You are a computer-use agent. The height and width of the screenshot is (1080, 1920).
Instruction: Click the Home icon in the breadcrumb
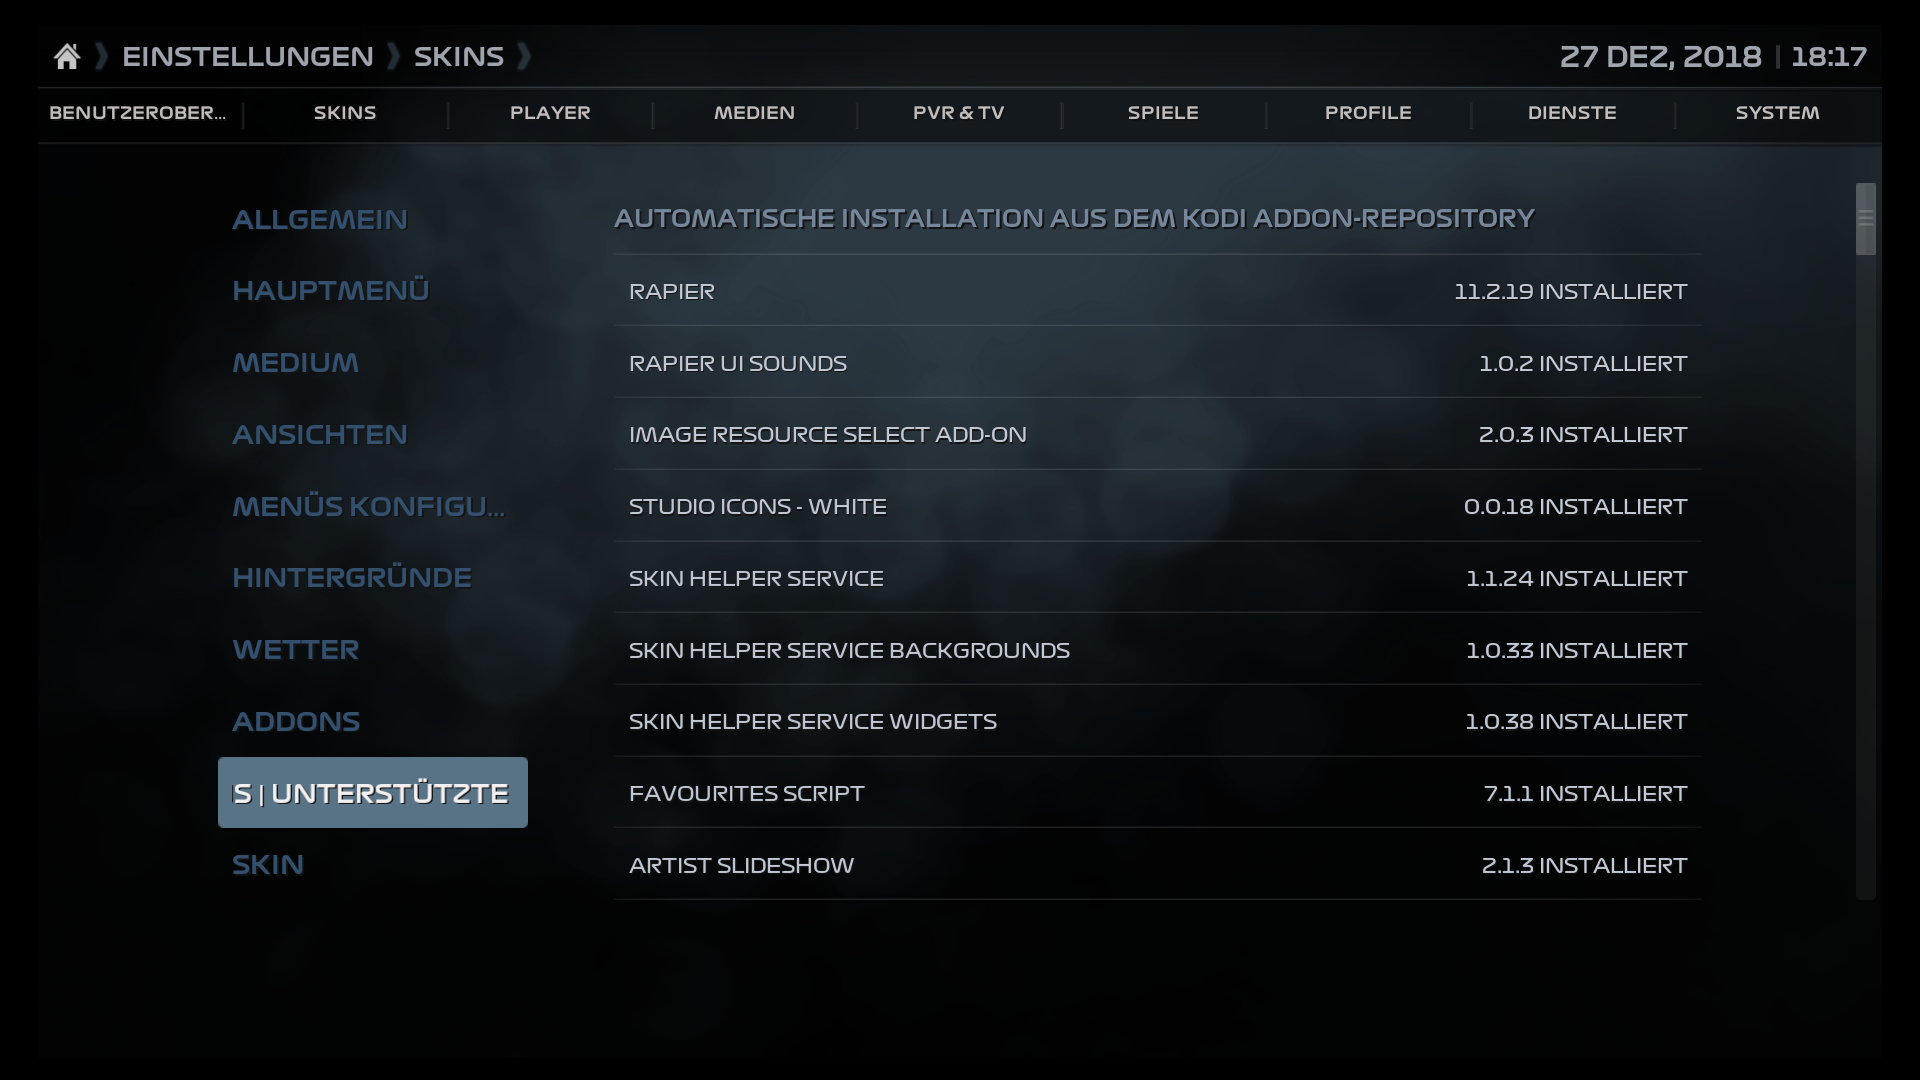click(67, 55)
